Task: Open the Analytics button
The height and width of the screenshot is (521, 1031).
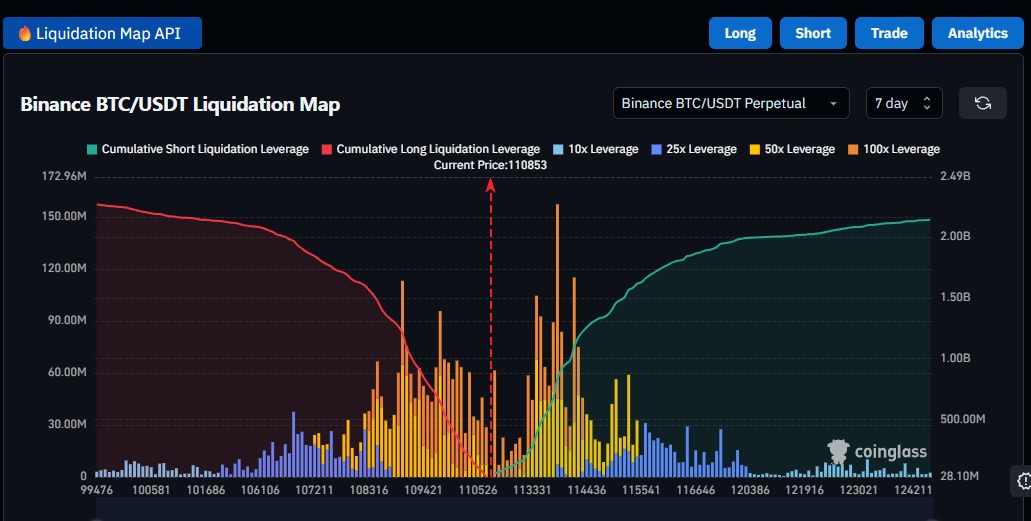Action: point(977,33)
